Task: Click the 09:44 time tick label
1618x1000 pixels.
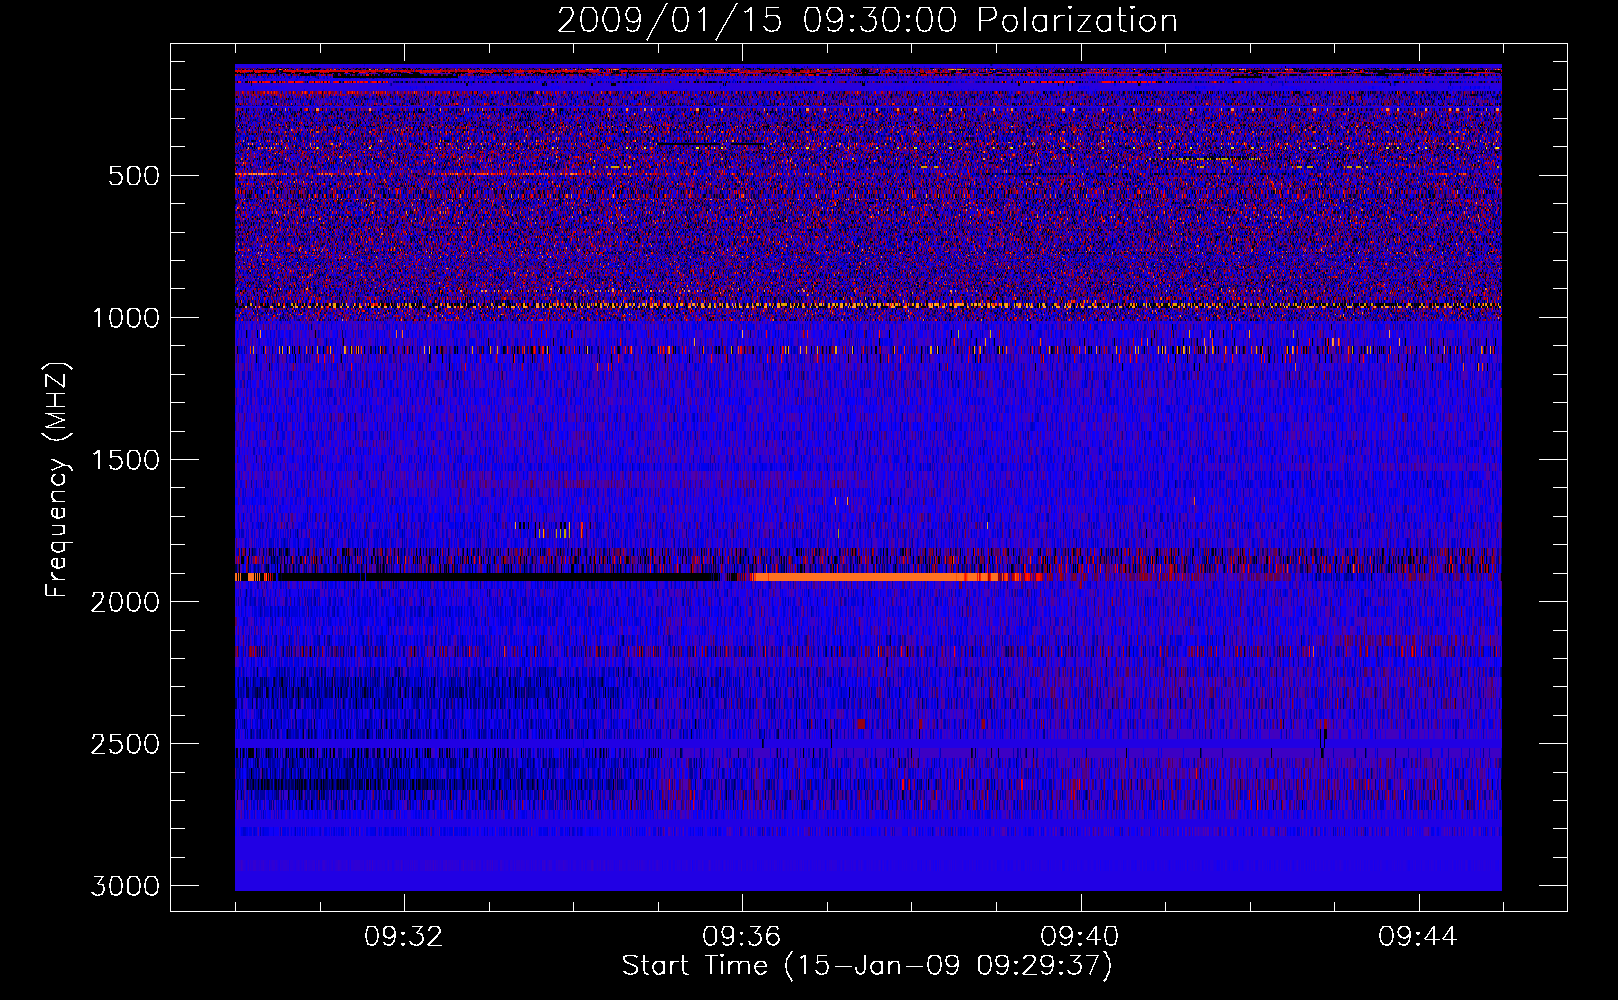Action: pos(1418,937)
